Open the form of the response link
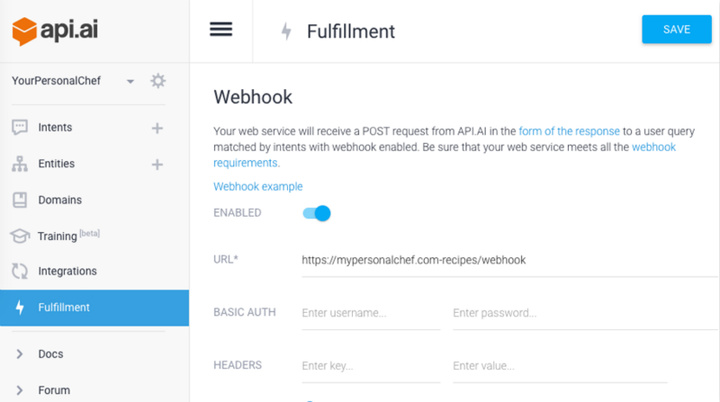 569,131
